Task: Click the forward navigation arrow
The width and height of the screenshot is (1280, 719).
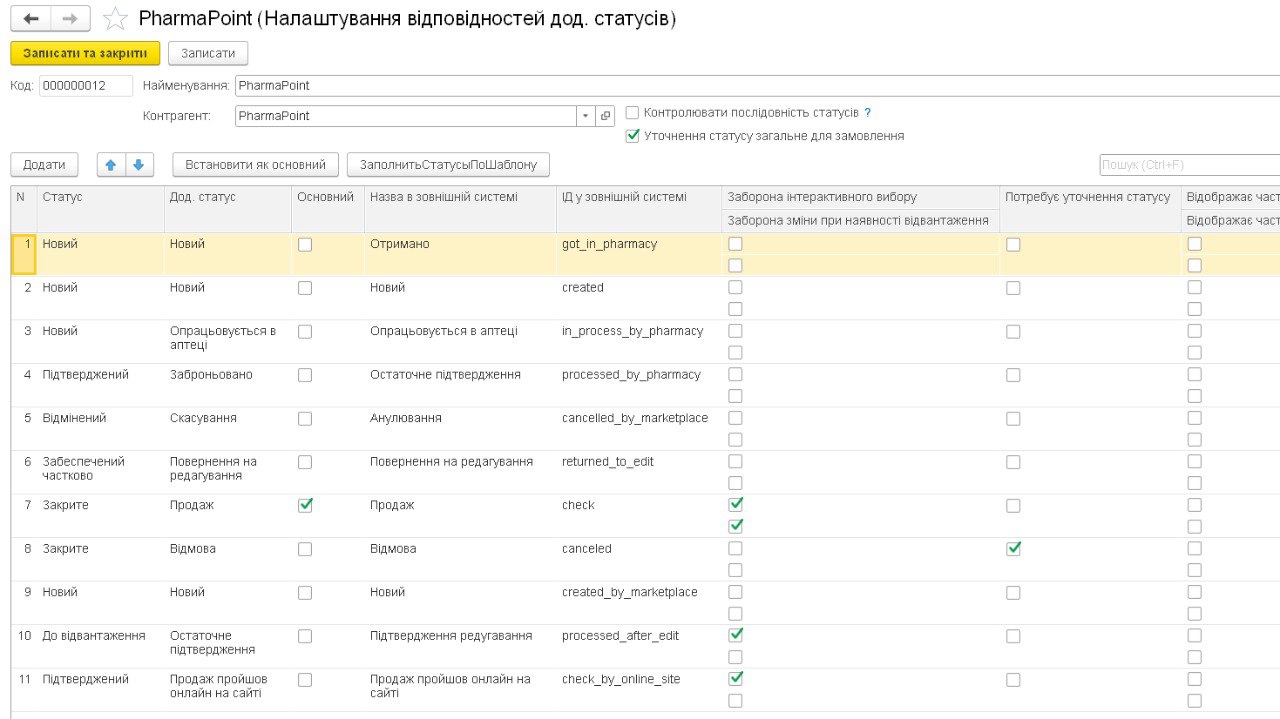Action: (x=69, y=19)
